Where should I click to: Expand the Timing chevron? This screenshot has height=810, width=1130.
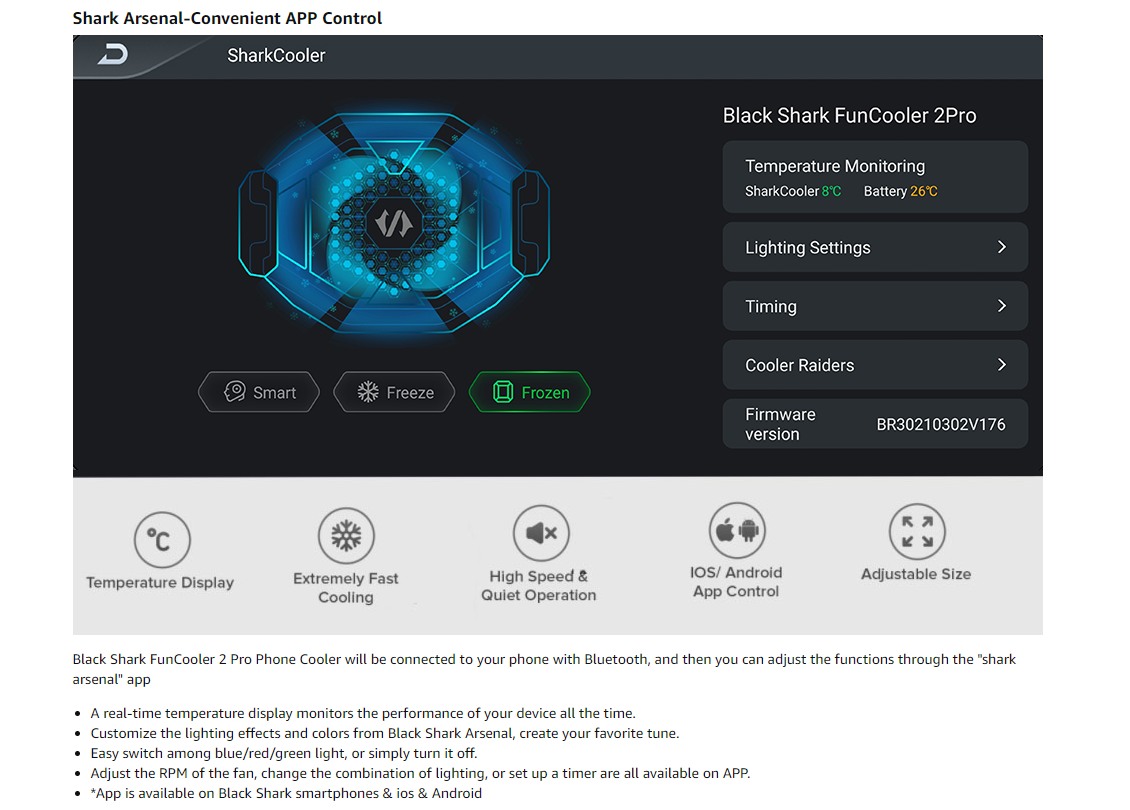pyautogui.click(x=1002, y=306)
